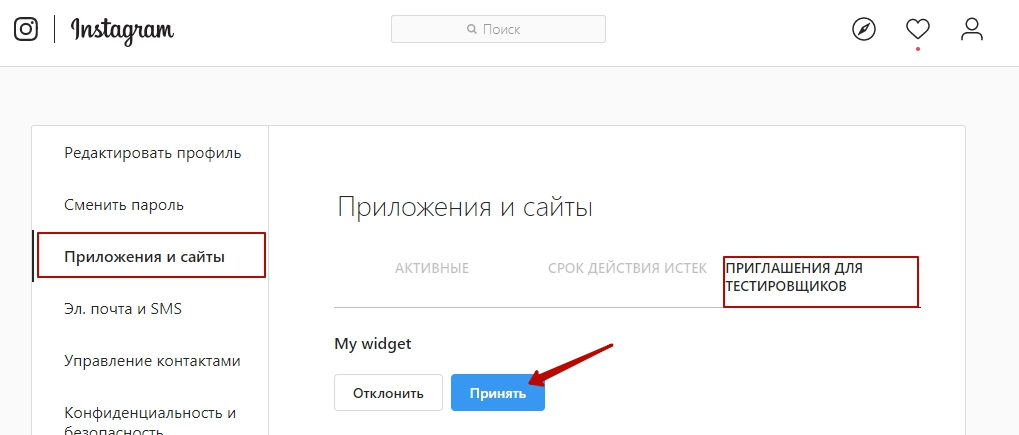Select Сменить пароль in the sidebar
The width and height of the screenshot is (1019, 435).
click(124, 205)
